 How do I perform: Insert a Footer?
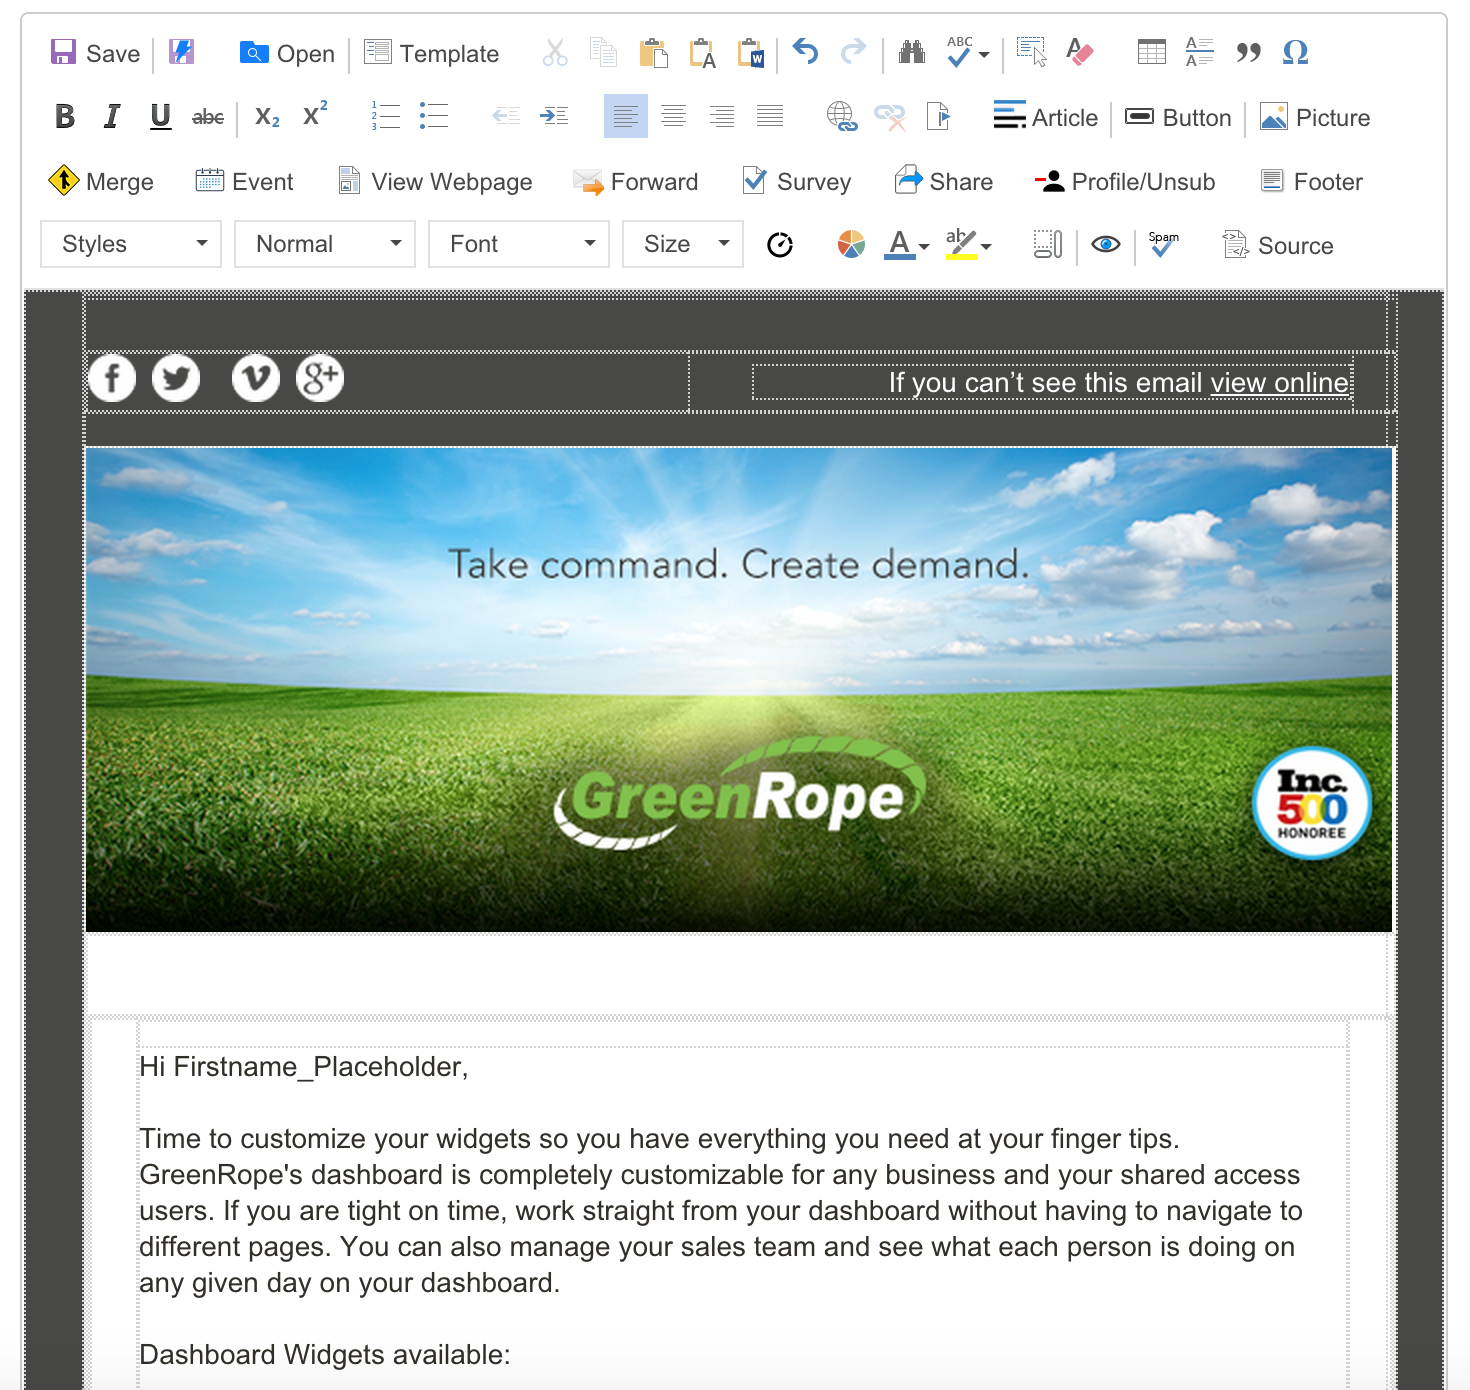pos(1312,181)
